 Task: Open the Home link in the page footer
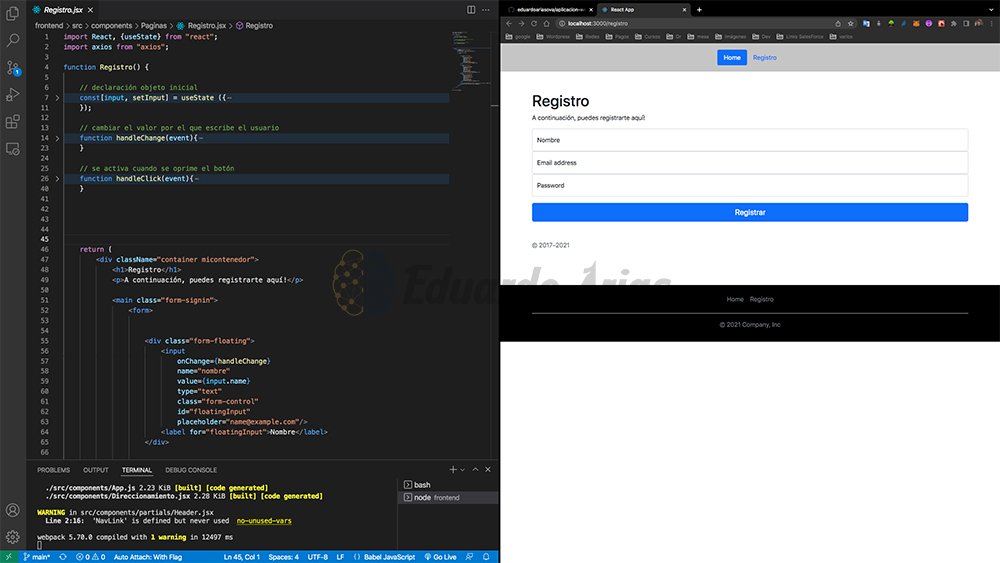pos(735,299)
